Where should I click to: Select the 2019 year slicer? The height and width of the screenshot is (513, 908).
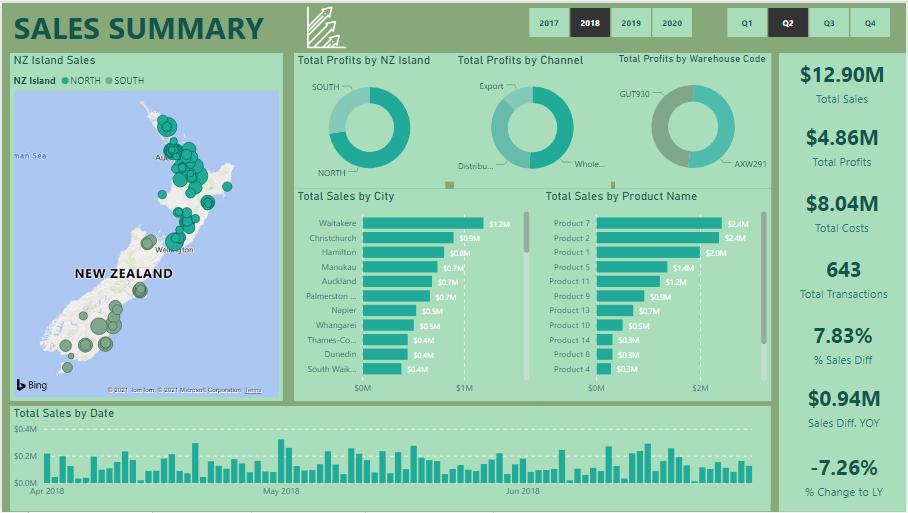[x=631, y=22]
